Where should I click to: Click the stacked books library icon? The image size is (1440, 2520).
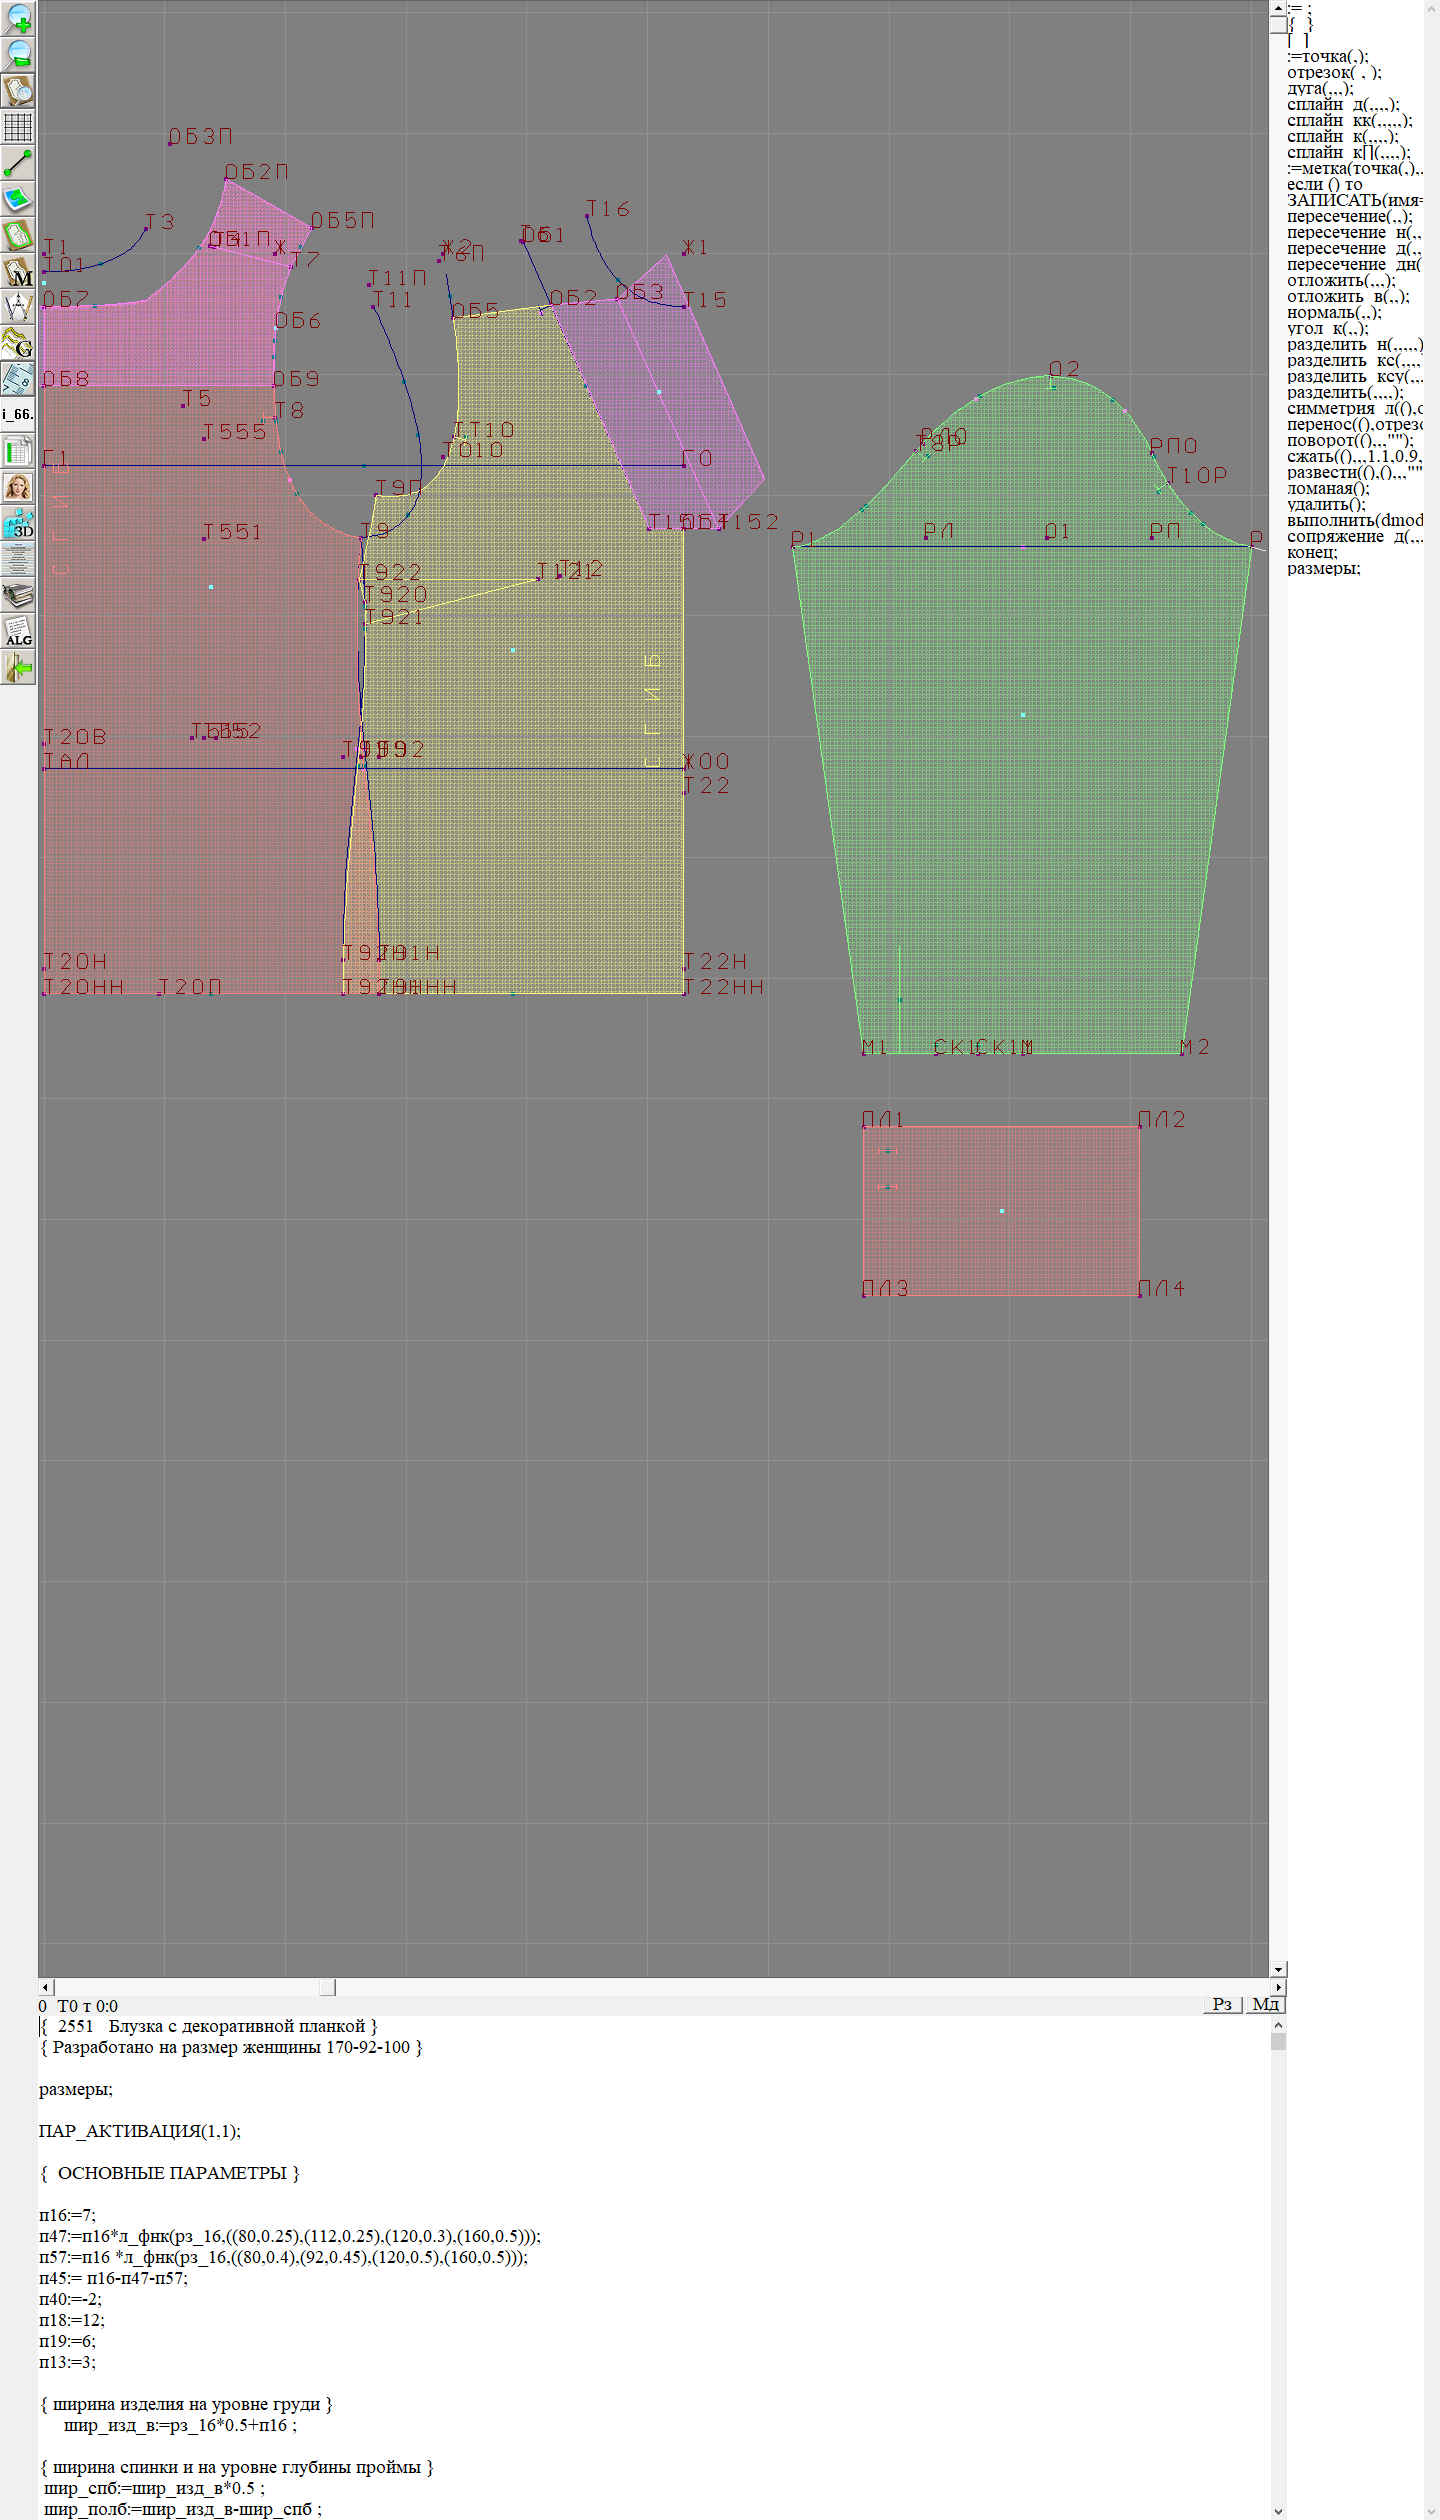click(18, 596)
